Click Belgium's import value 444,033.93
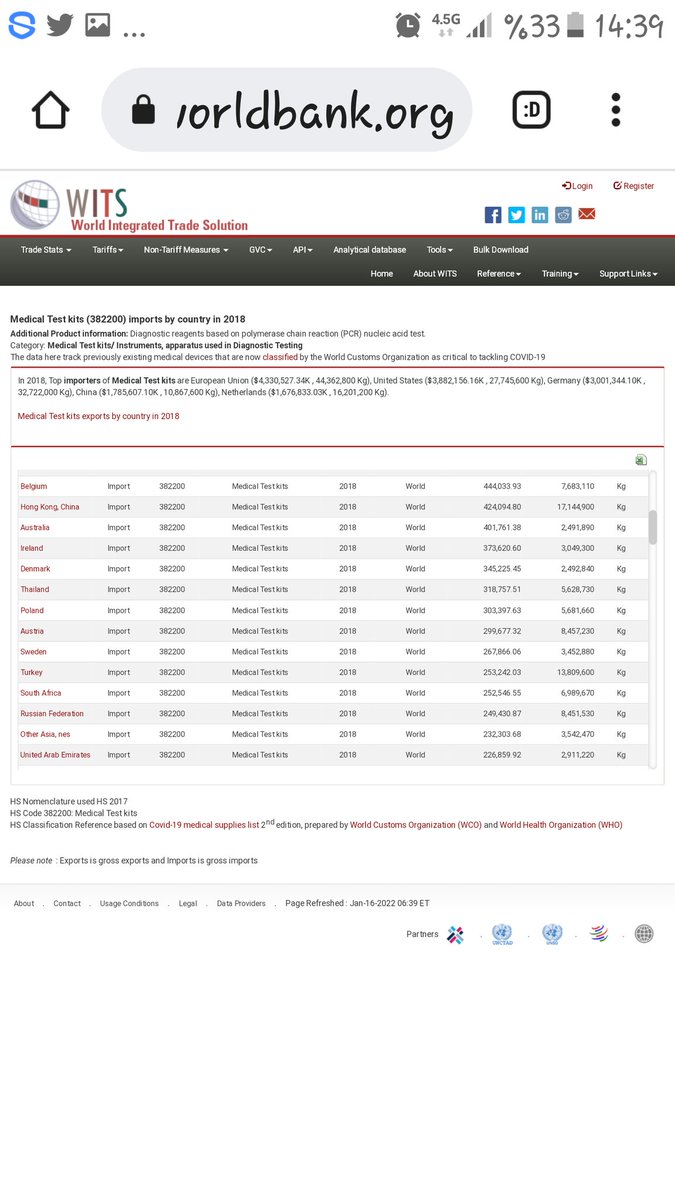 pos(502,487)
